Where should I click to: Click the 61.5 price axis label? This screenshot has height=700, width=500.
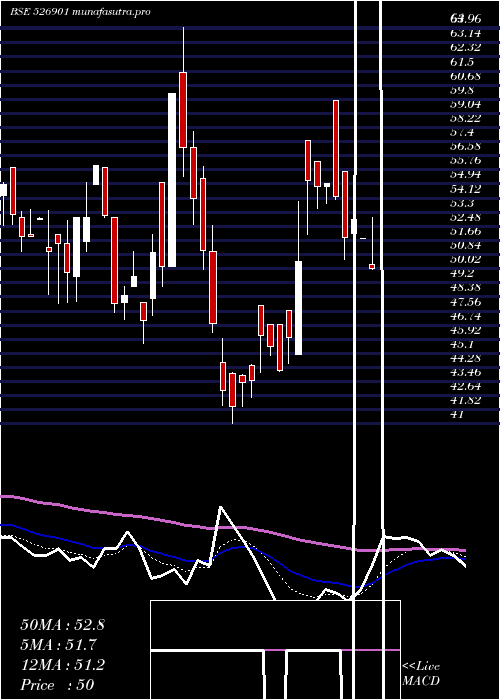(462, 62)
